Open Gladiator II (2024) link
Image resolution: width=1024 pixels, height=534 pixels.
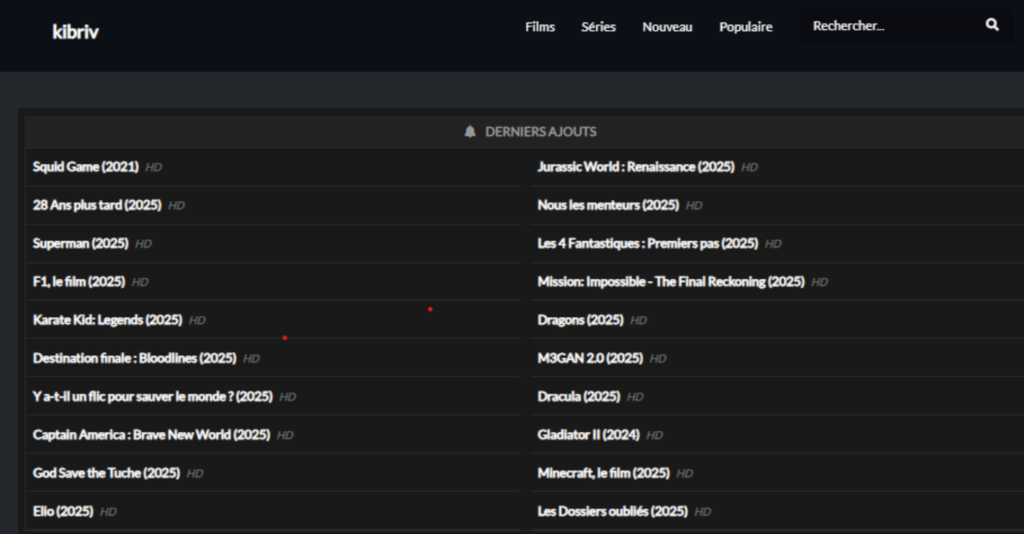pos(588,435)
